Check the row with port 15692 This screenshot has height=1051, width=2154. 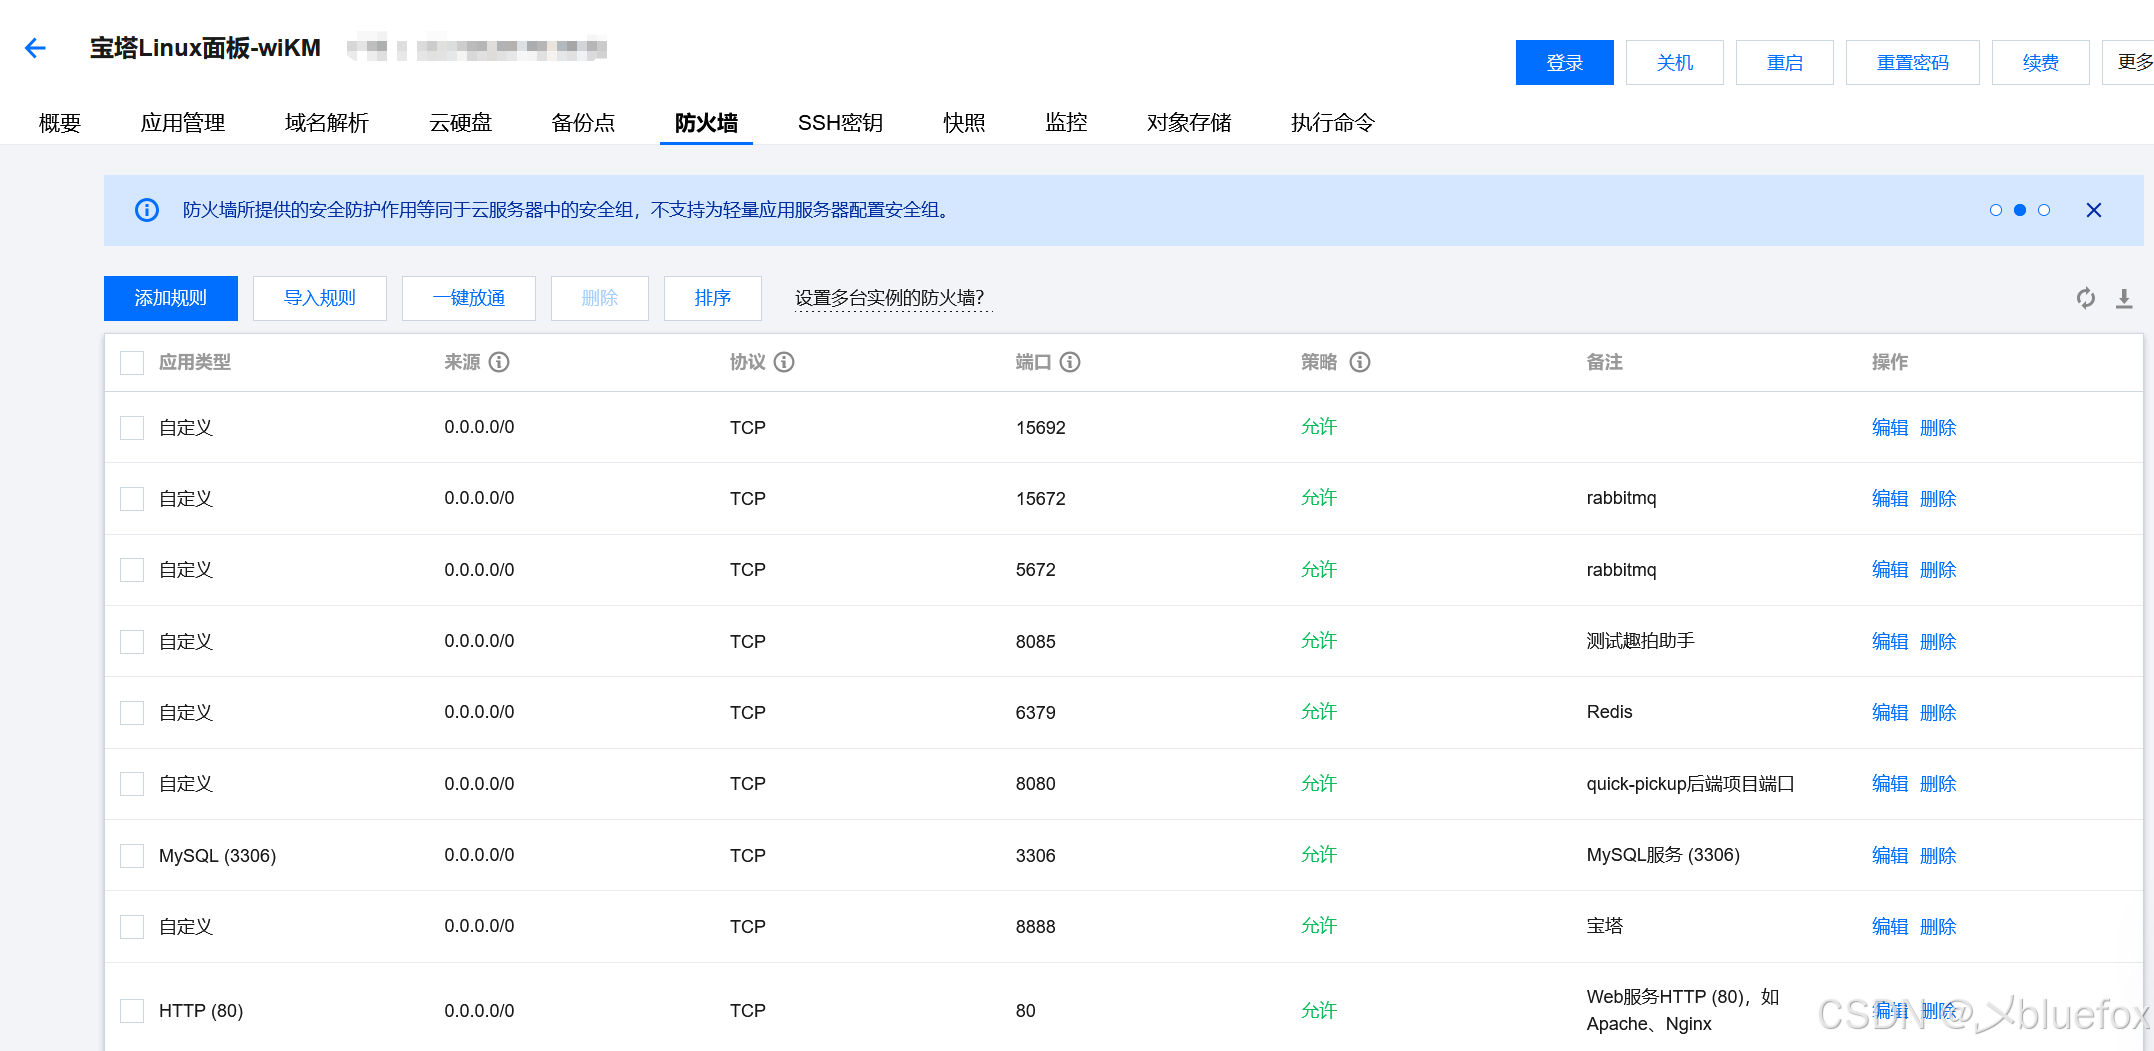[x=132, y=428]
